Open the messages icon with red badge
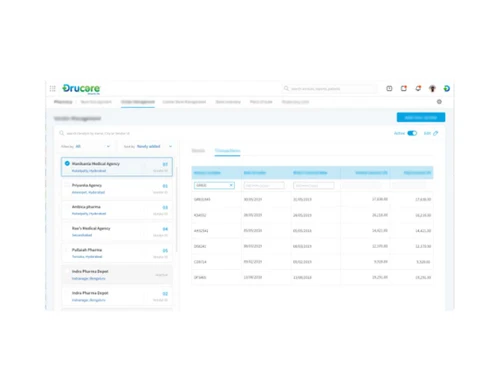This screenshot has width=500, height=375. 404,88
